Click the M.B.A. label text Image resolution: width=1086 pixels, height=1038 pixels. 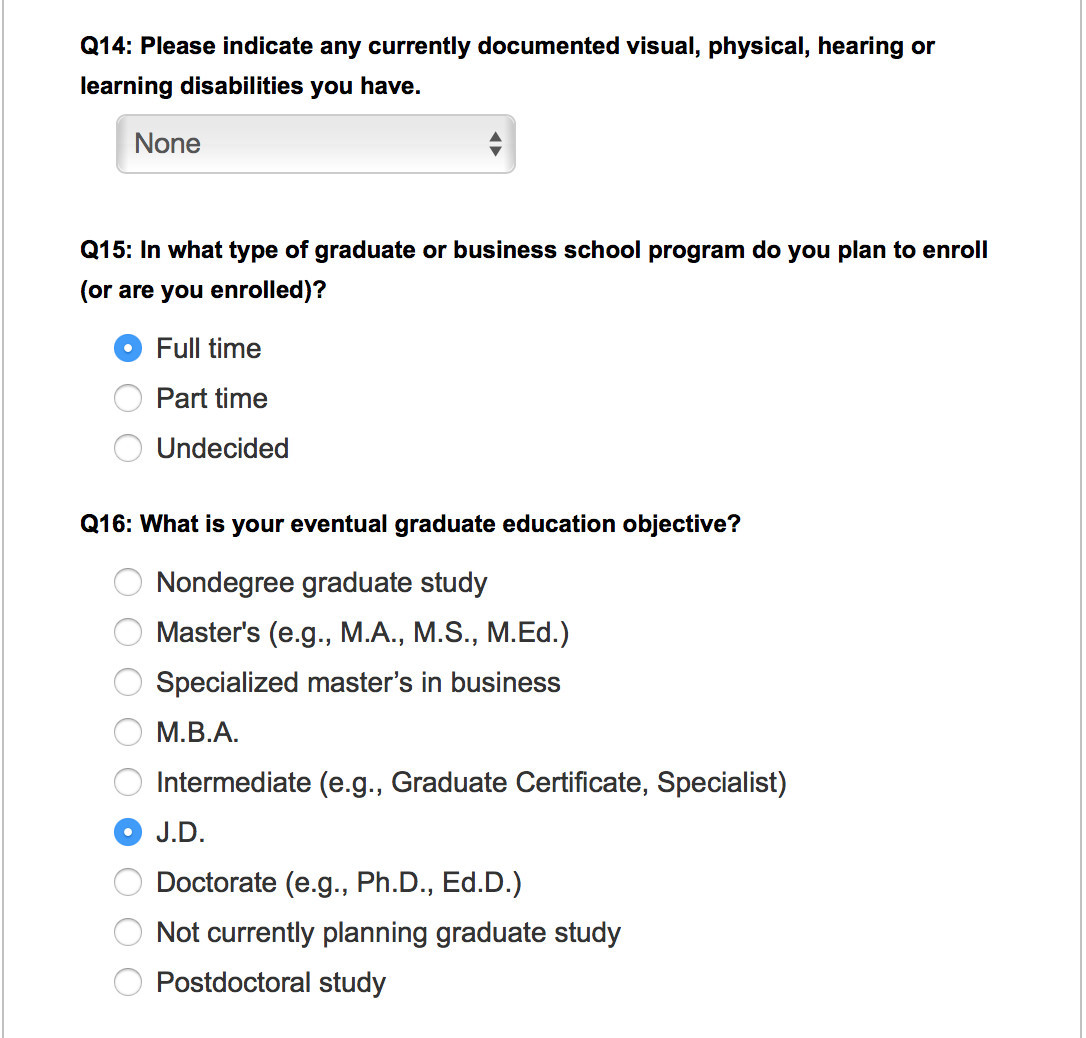[x=197, y=732]
